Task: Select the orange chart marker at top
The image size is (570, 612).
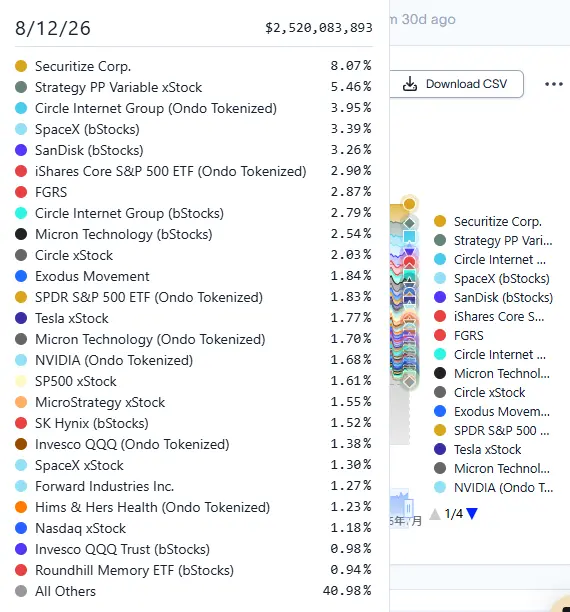Action: pyautogui.click(x=409, y=204)
